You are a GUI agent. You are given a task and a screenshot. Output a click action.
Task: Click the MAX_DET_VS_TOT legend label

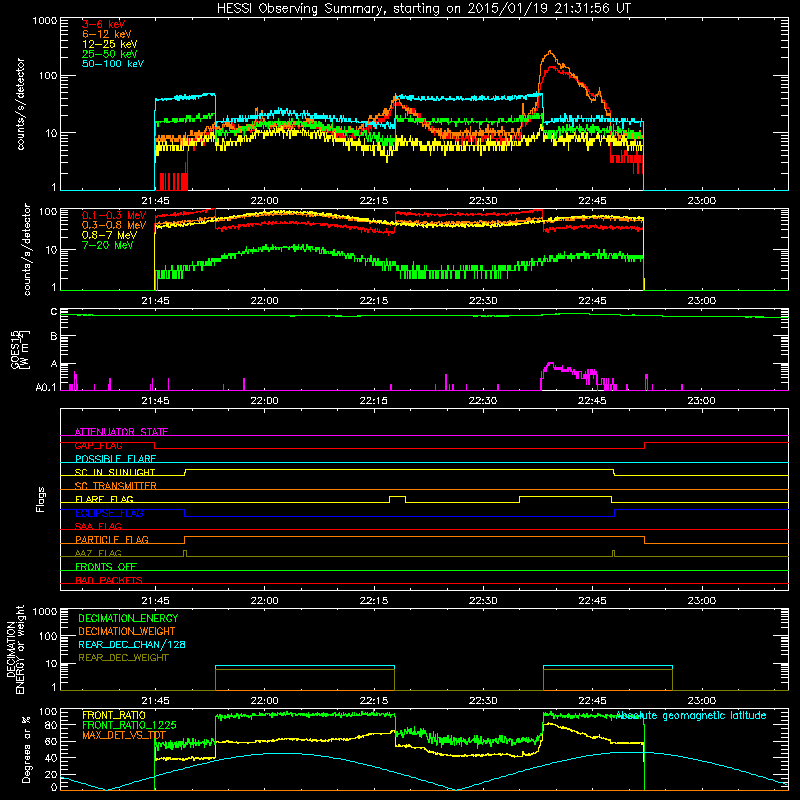point(124,735)
